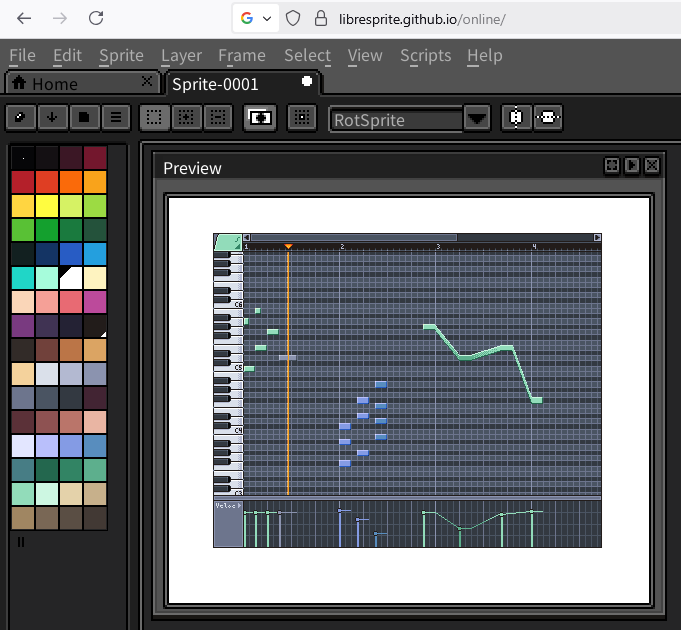Play the animation in Preview window

click(x=632, y=167)
